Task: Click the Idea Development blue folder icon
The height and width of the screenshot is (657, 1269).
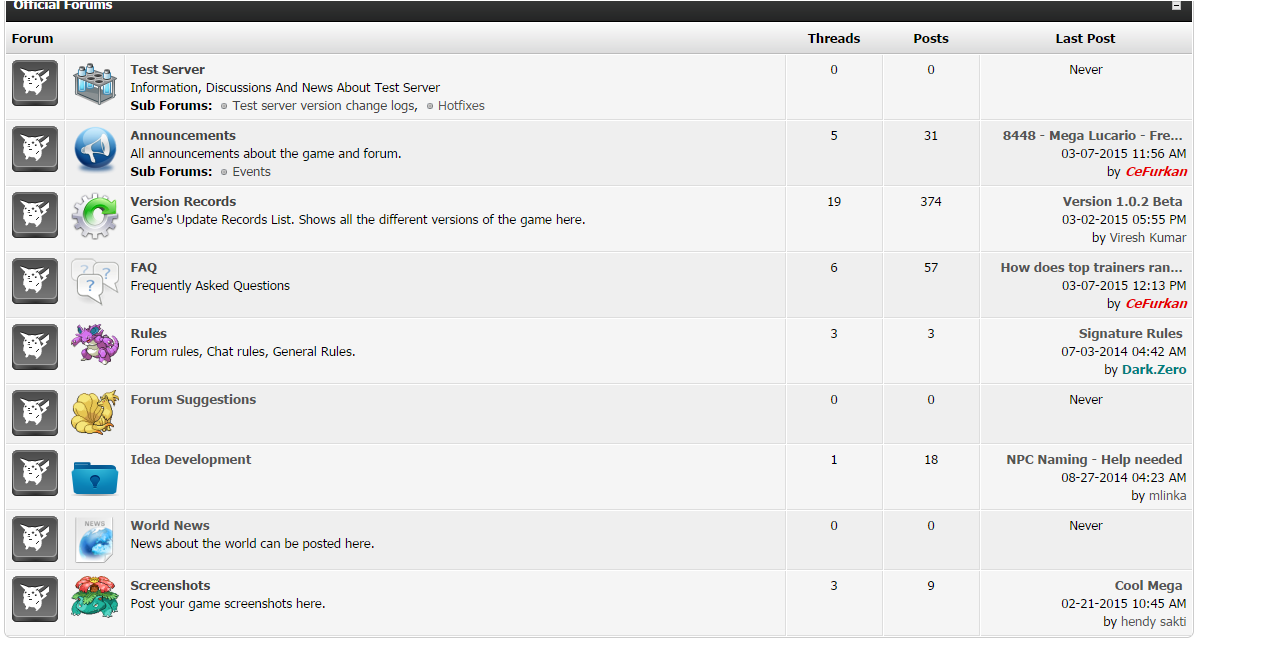Action: [x=95, y=476]
